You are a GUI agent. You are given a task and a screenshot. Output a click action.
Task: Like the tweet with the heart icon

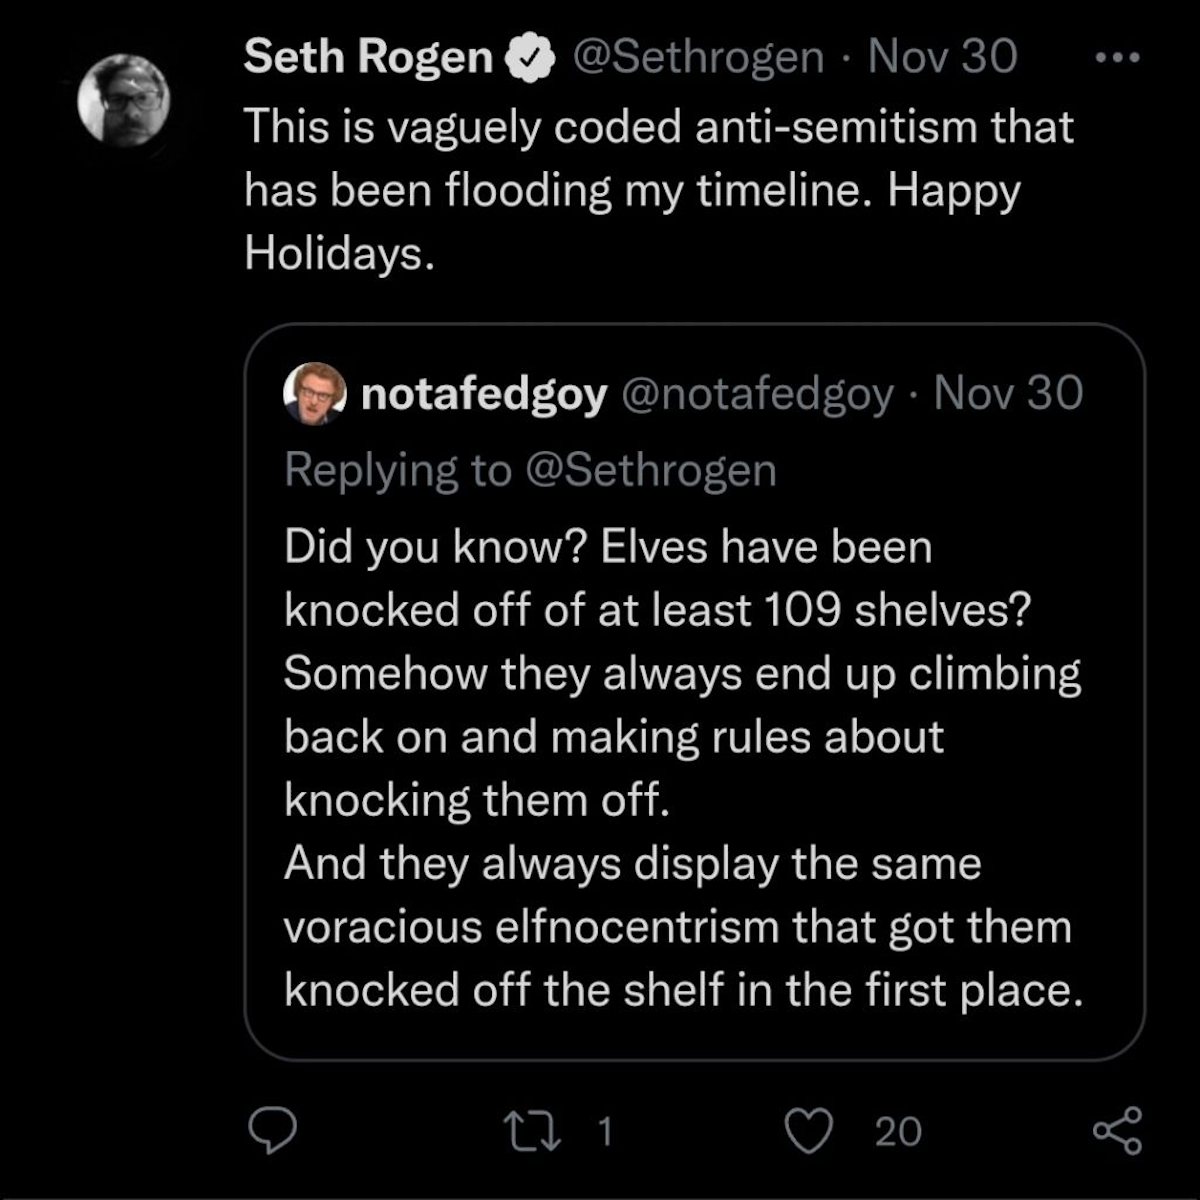tap(808, 1131)
